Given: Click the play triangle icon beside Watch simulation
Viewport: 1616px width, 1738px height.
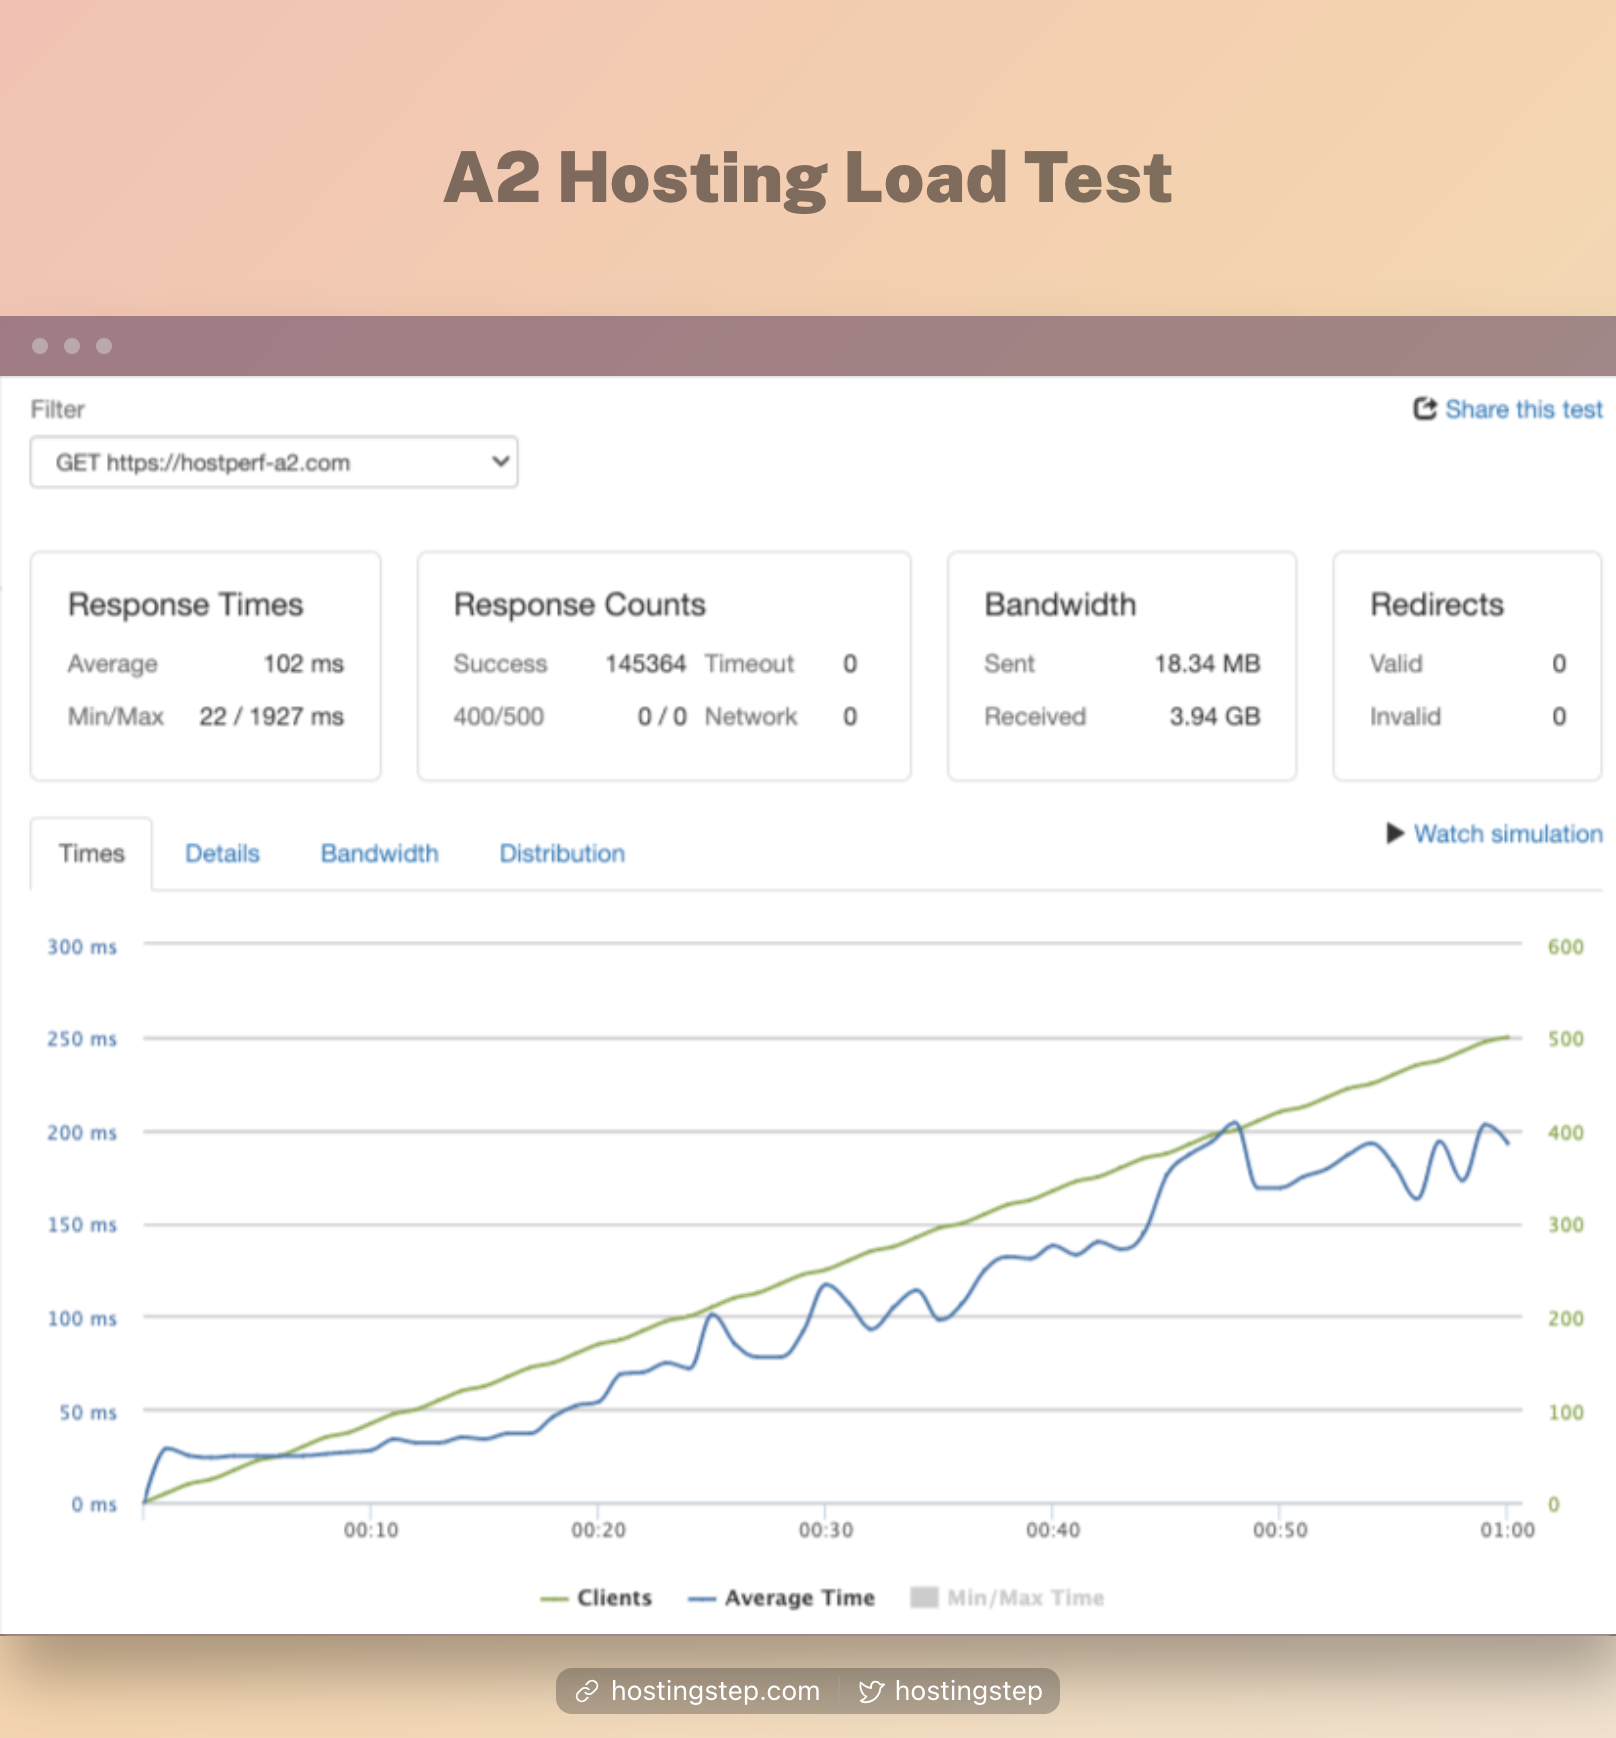Looking at the screenshot, I should coord(1395,833).
